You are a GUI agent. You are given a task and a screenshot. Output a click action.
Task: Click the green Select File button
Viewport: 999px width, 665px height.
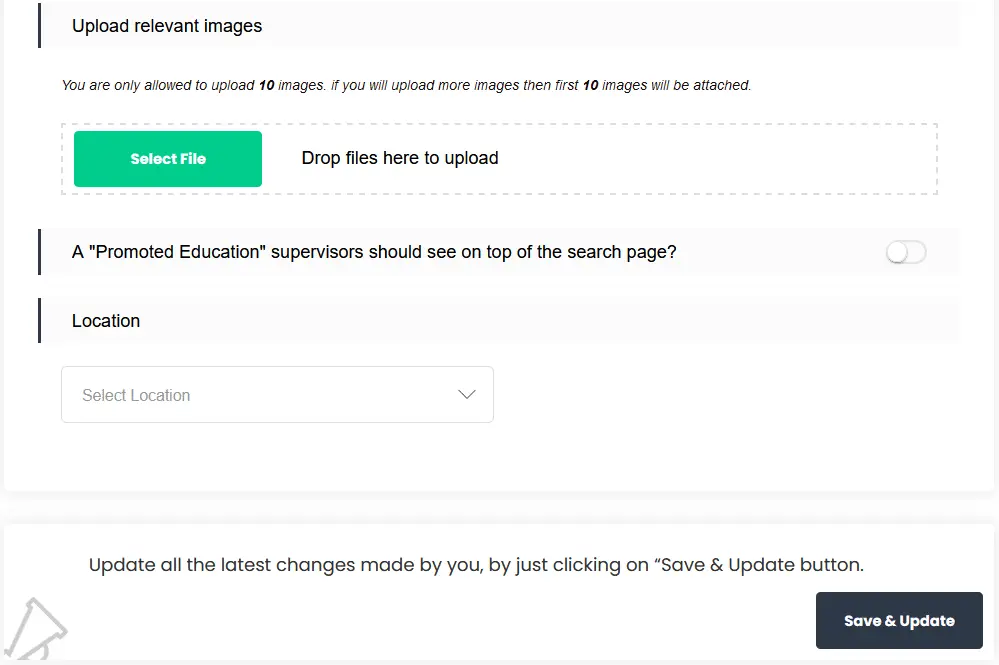click(x=168, y=159)
